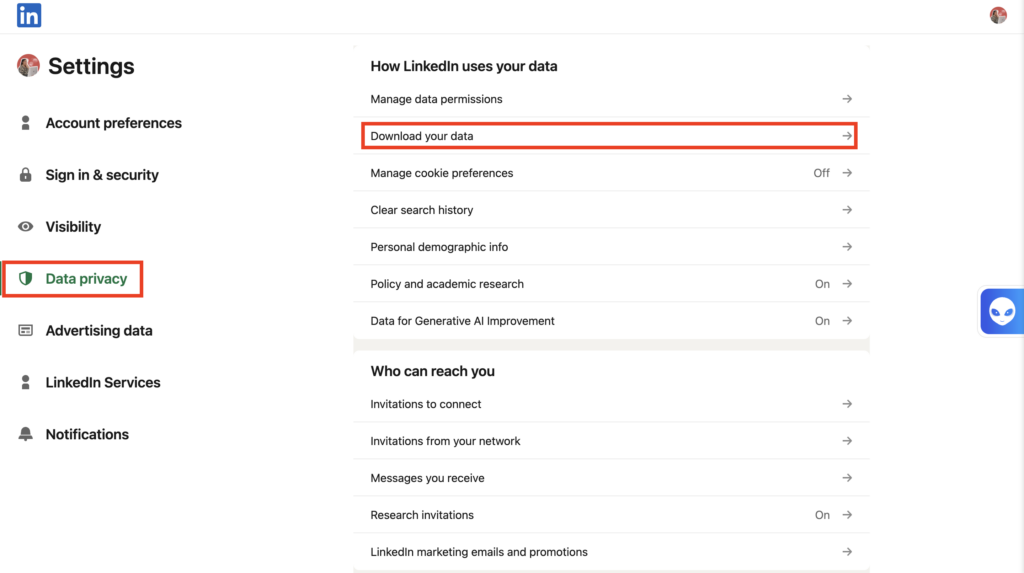Open Manage data permissions
This screenshot has width=1024, height=573.
click(x=611, y=99)
